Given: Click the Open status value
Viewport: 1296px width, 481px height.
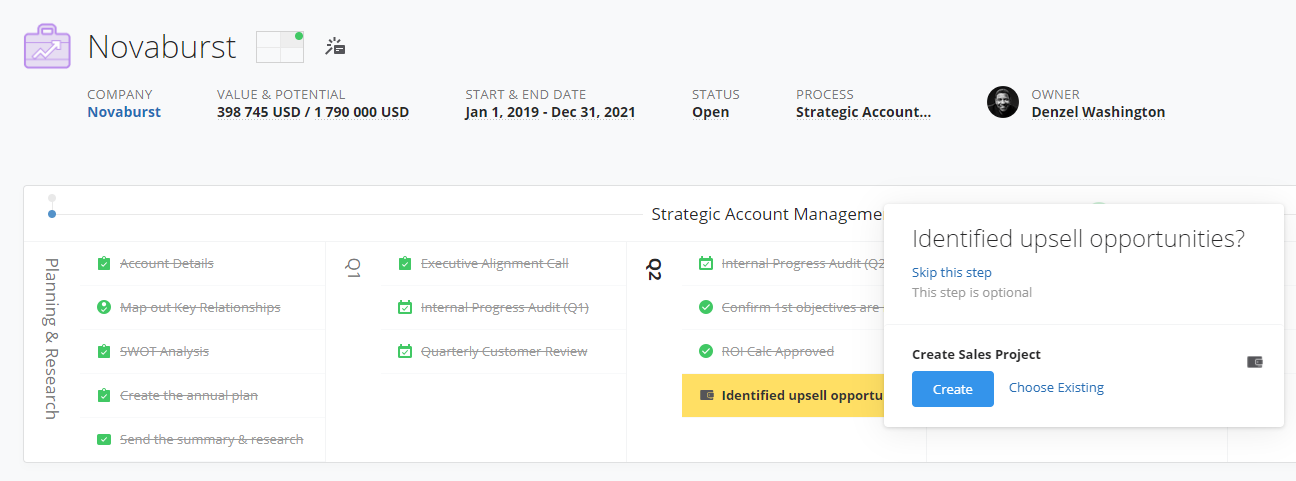Looking at the screenshot, I should [710, 112].
